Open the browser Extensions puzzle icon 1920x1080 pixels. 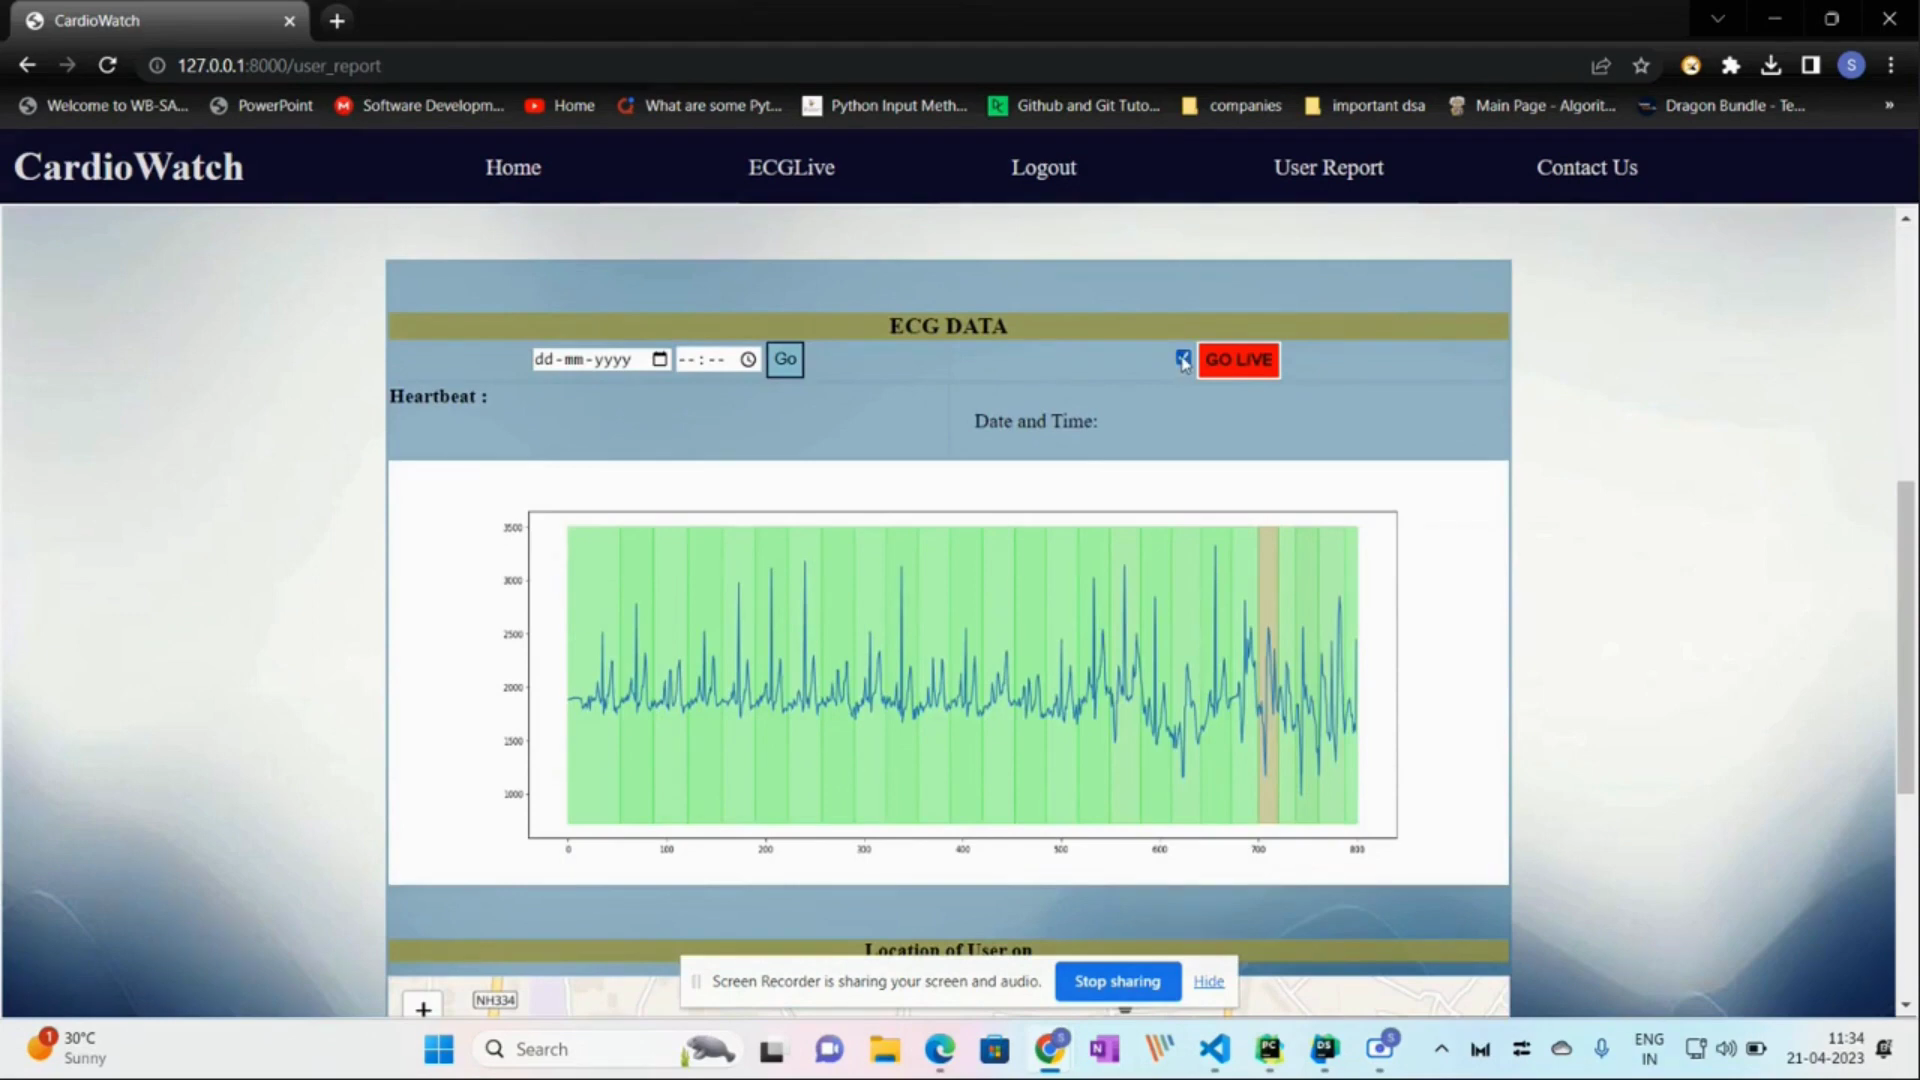(x=1731, y=65)
